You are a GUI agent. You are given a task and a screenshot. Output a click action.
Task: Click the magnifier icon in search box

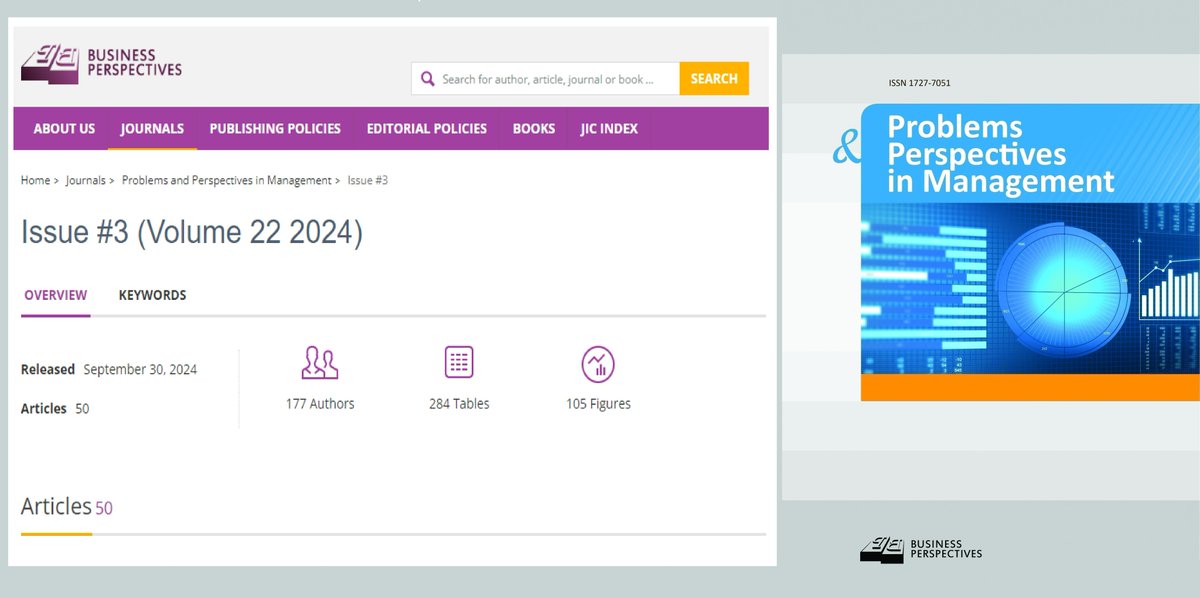428,79
